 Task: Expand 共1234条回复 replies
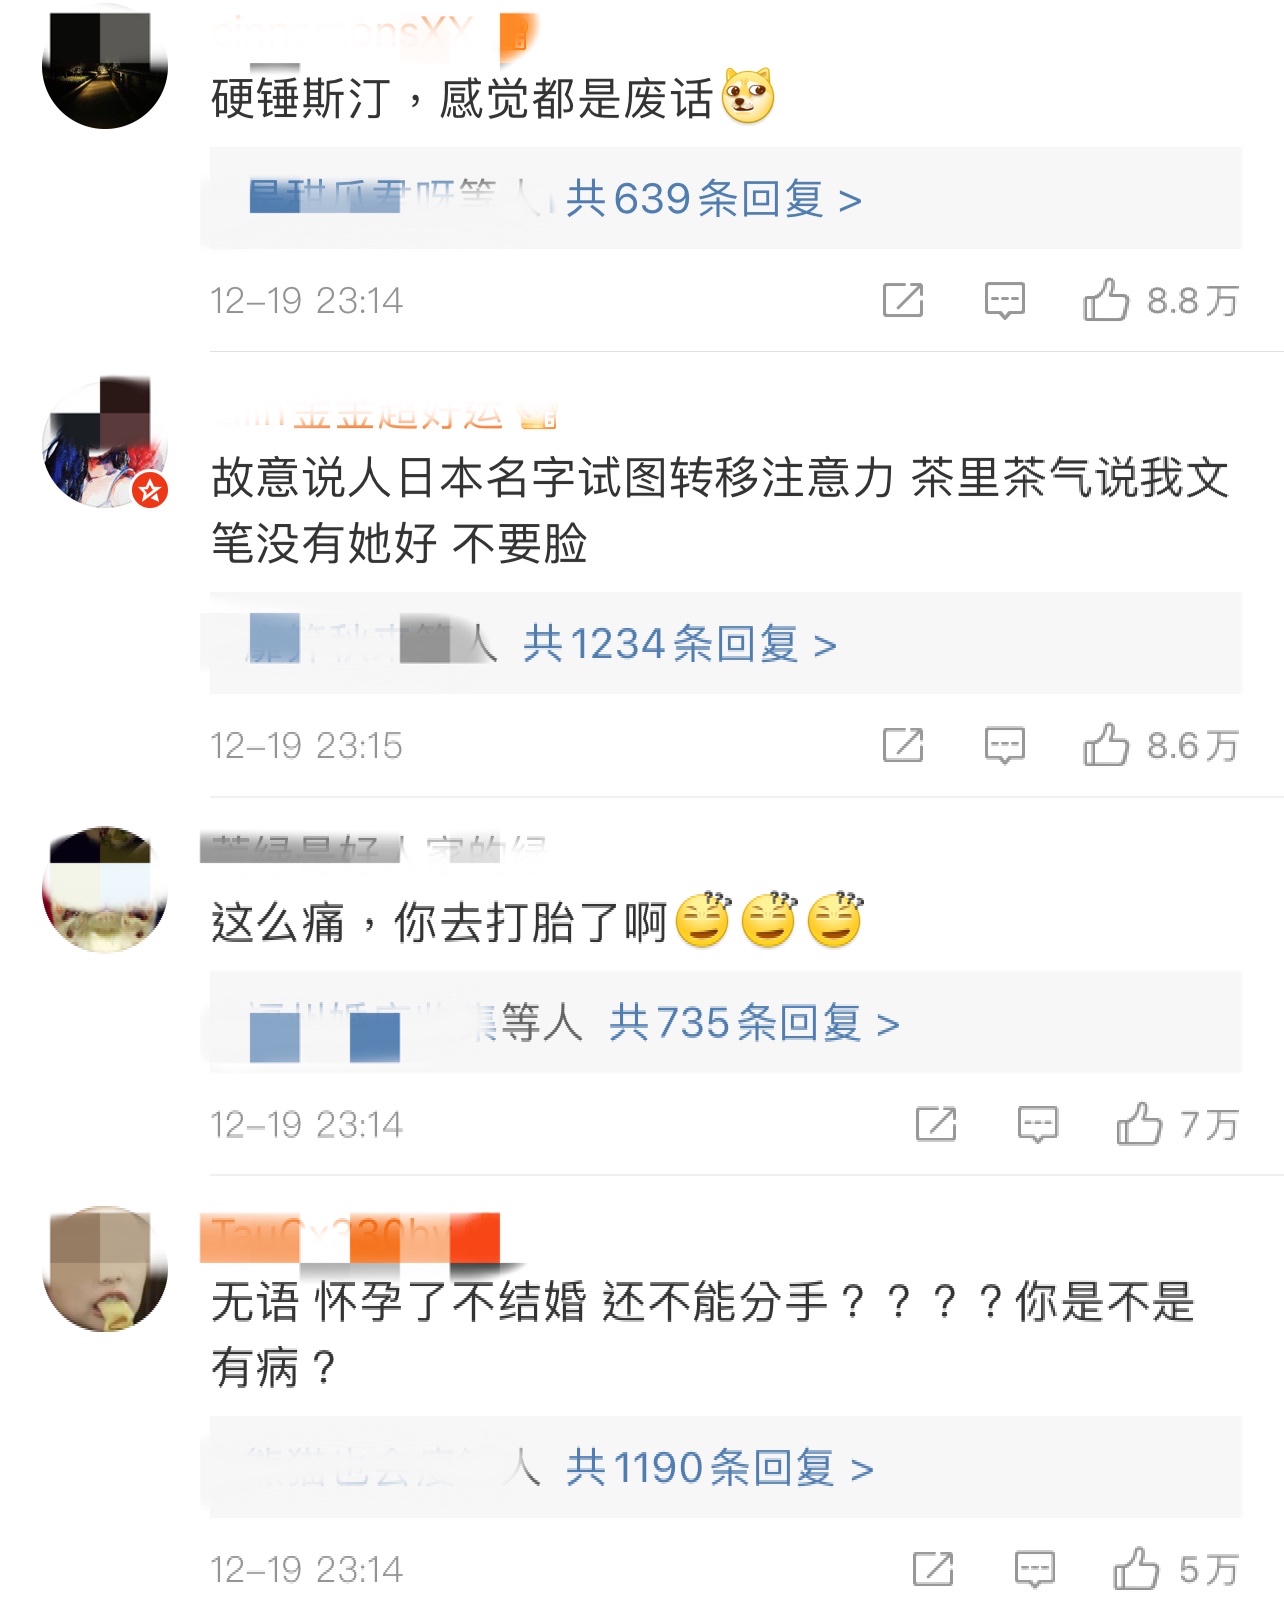[680, 644]
